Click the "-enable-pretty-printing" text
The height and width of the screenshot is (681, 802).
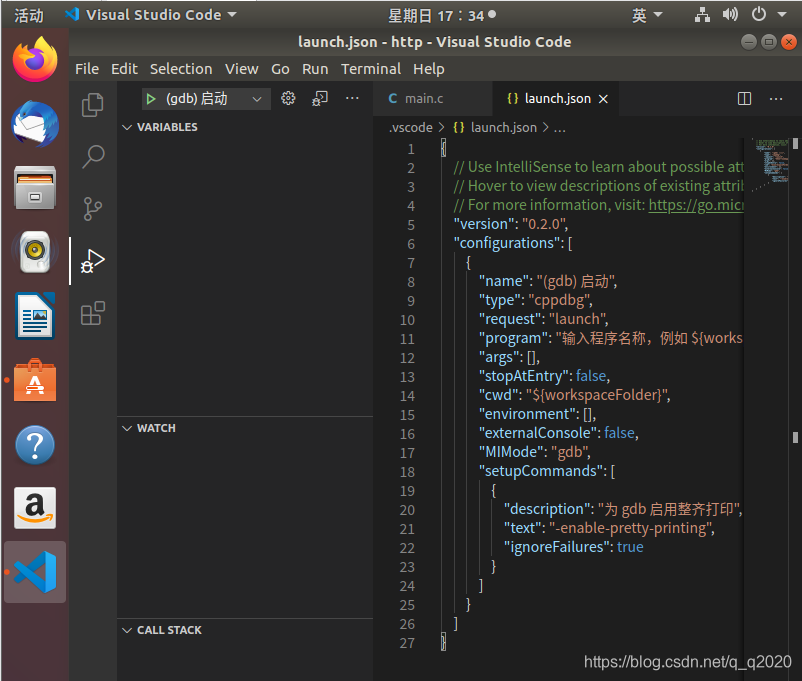[x=629, y=528]
